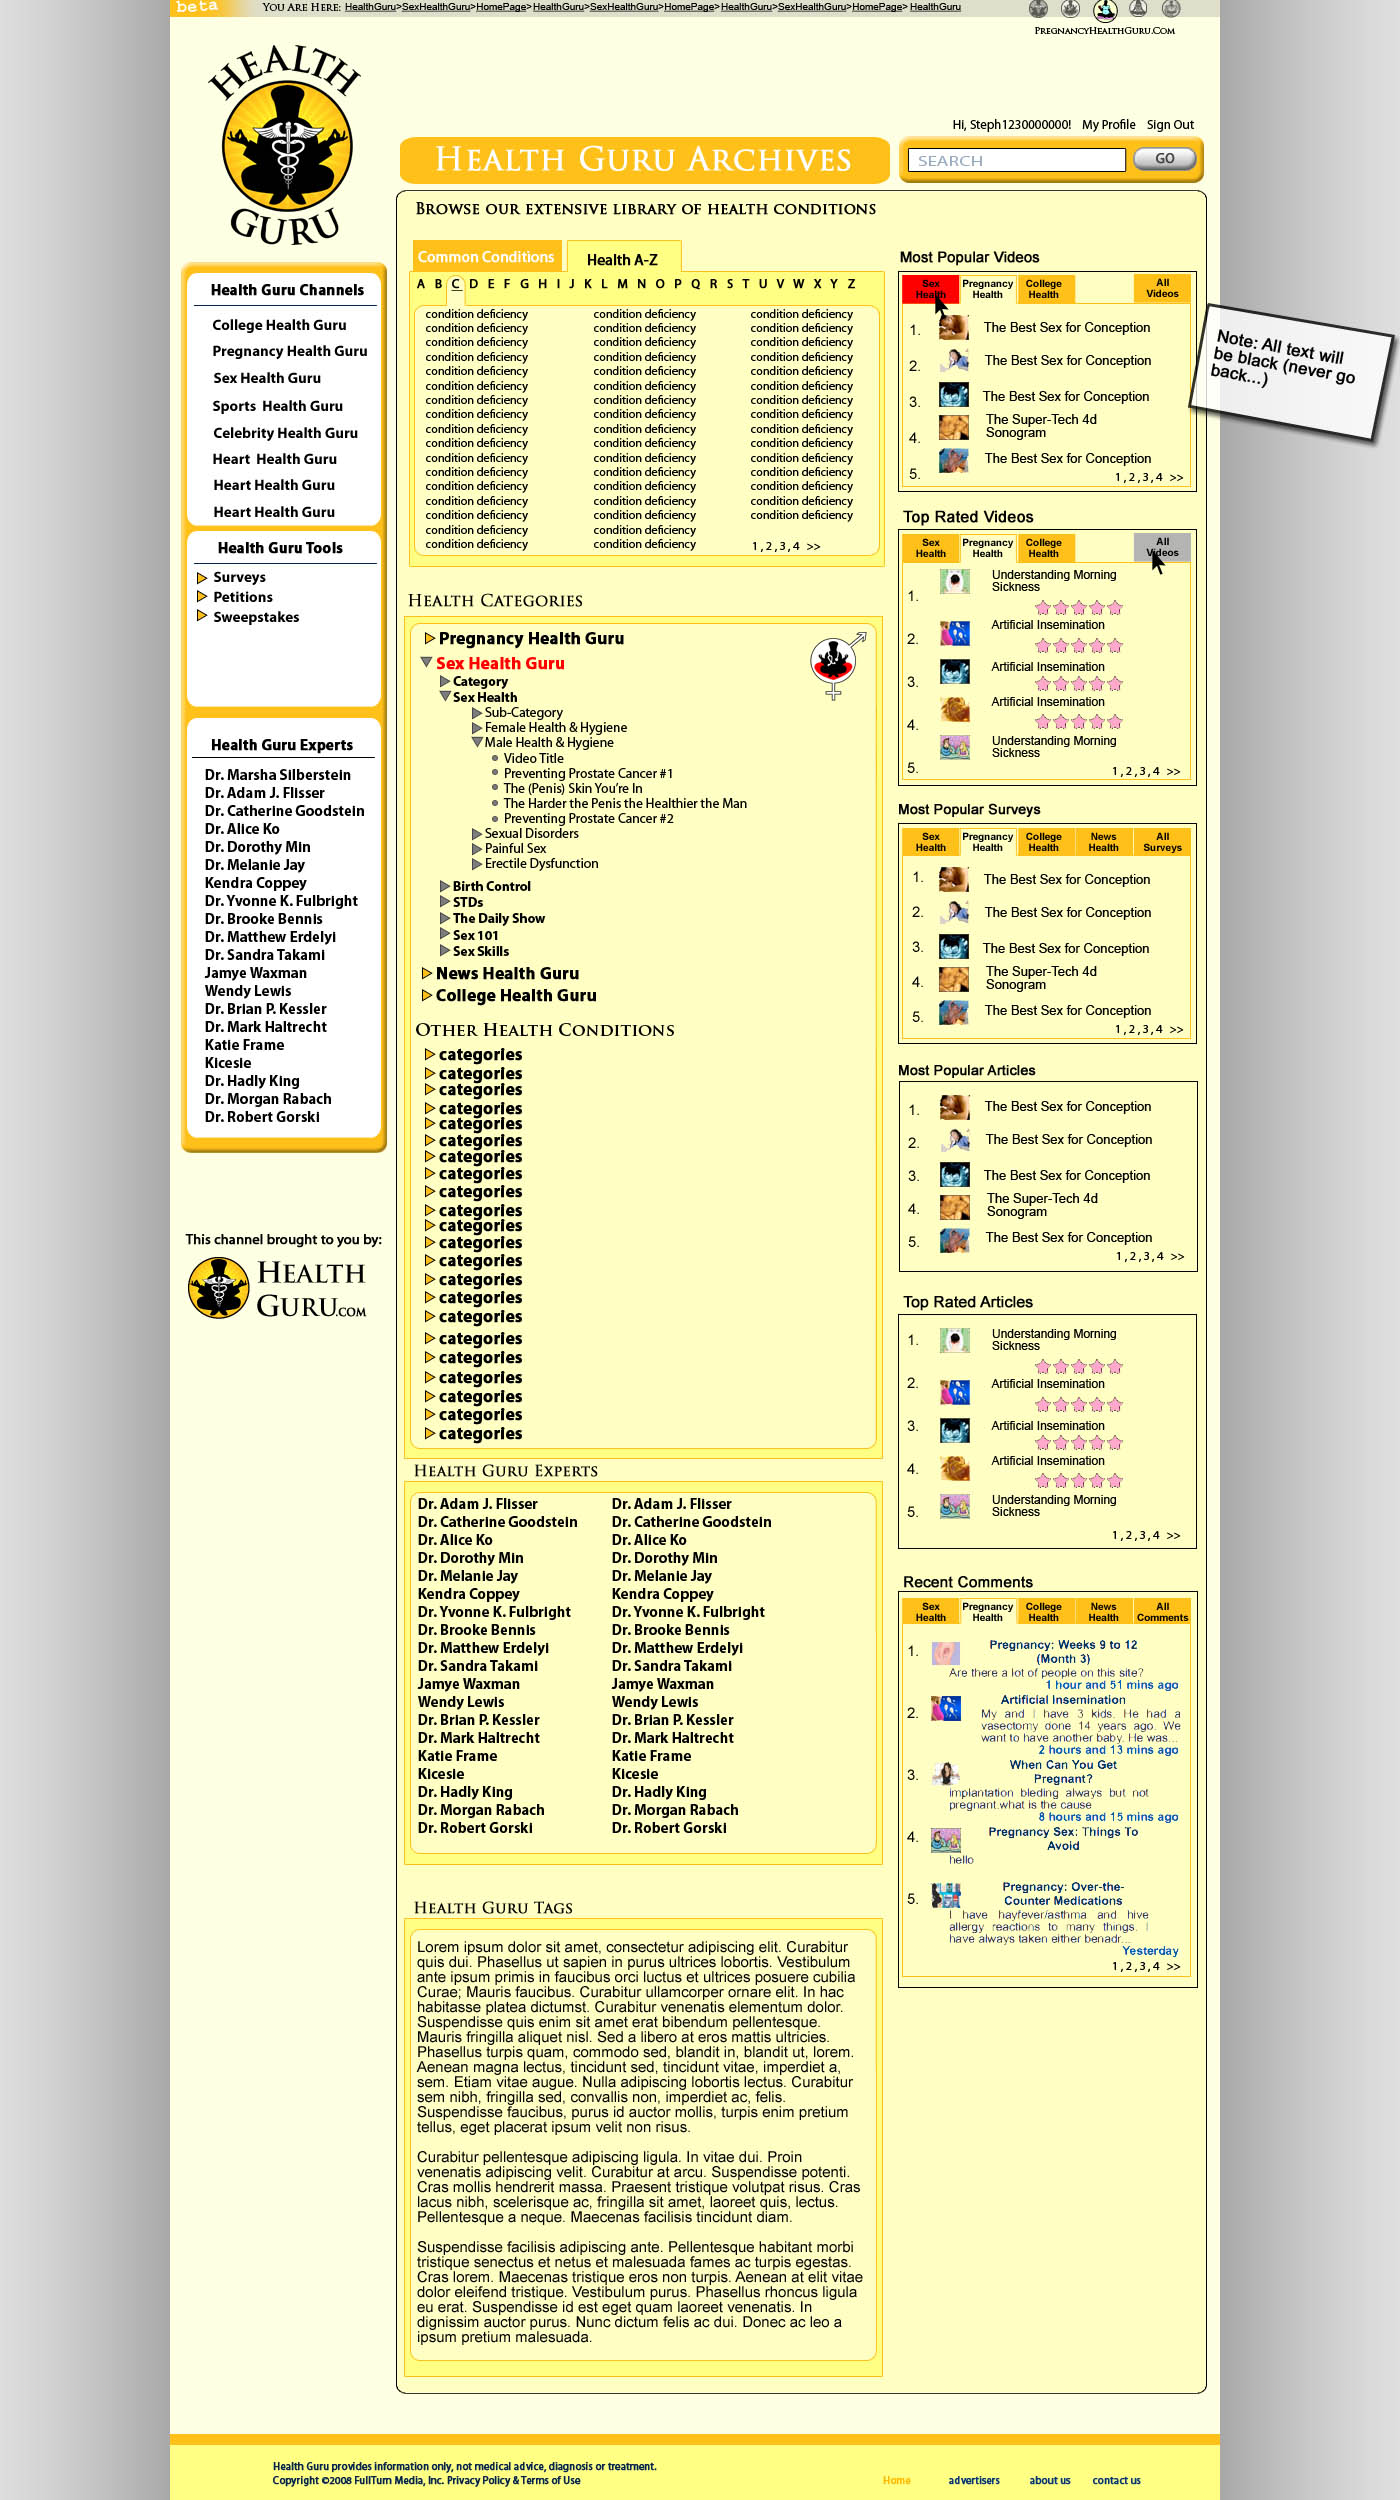This screenshot has height=2500, width=1400.
Task: Choose letter Z in the A-Z index
Action: point(852,284)
